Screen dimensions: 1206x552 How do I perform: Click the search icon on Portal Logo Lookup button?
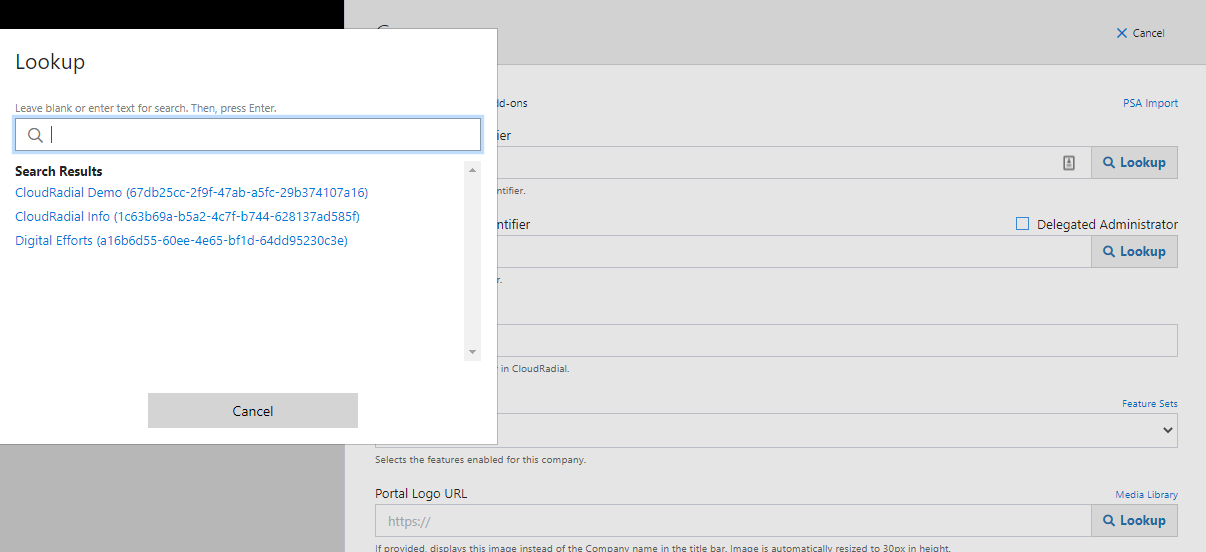click(x=1109, y=520)
